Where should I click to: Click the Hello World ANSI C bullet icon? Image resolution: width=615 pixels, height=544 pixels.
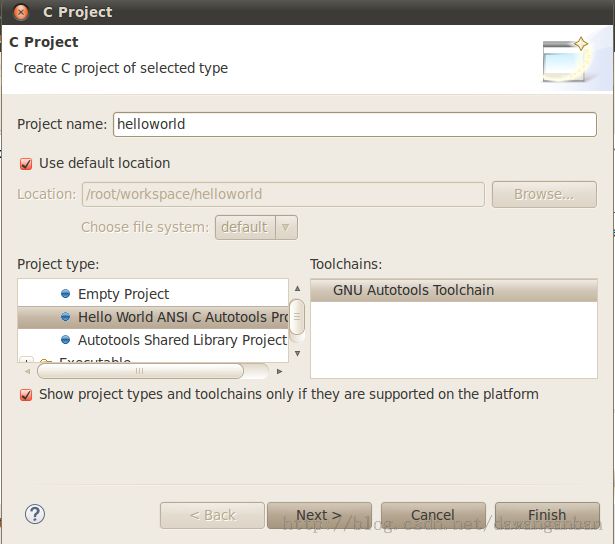click(66, 317)
